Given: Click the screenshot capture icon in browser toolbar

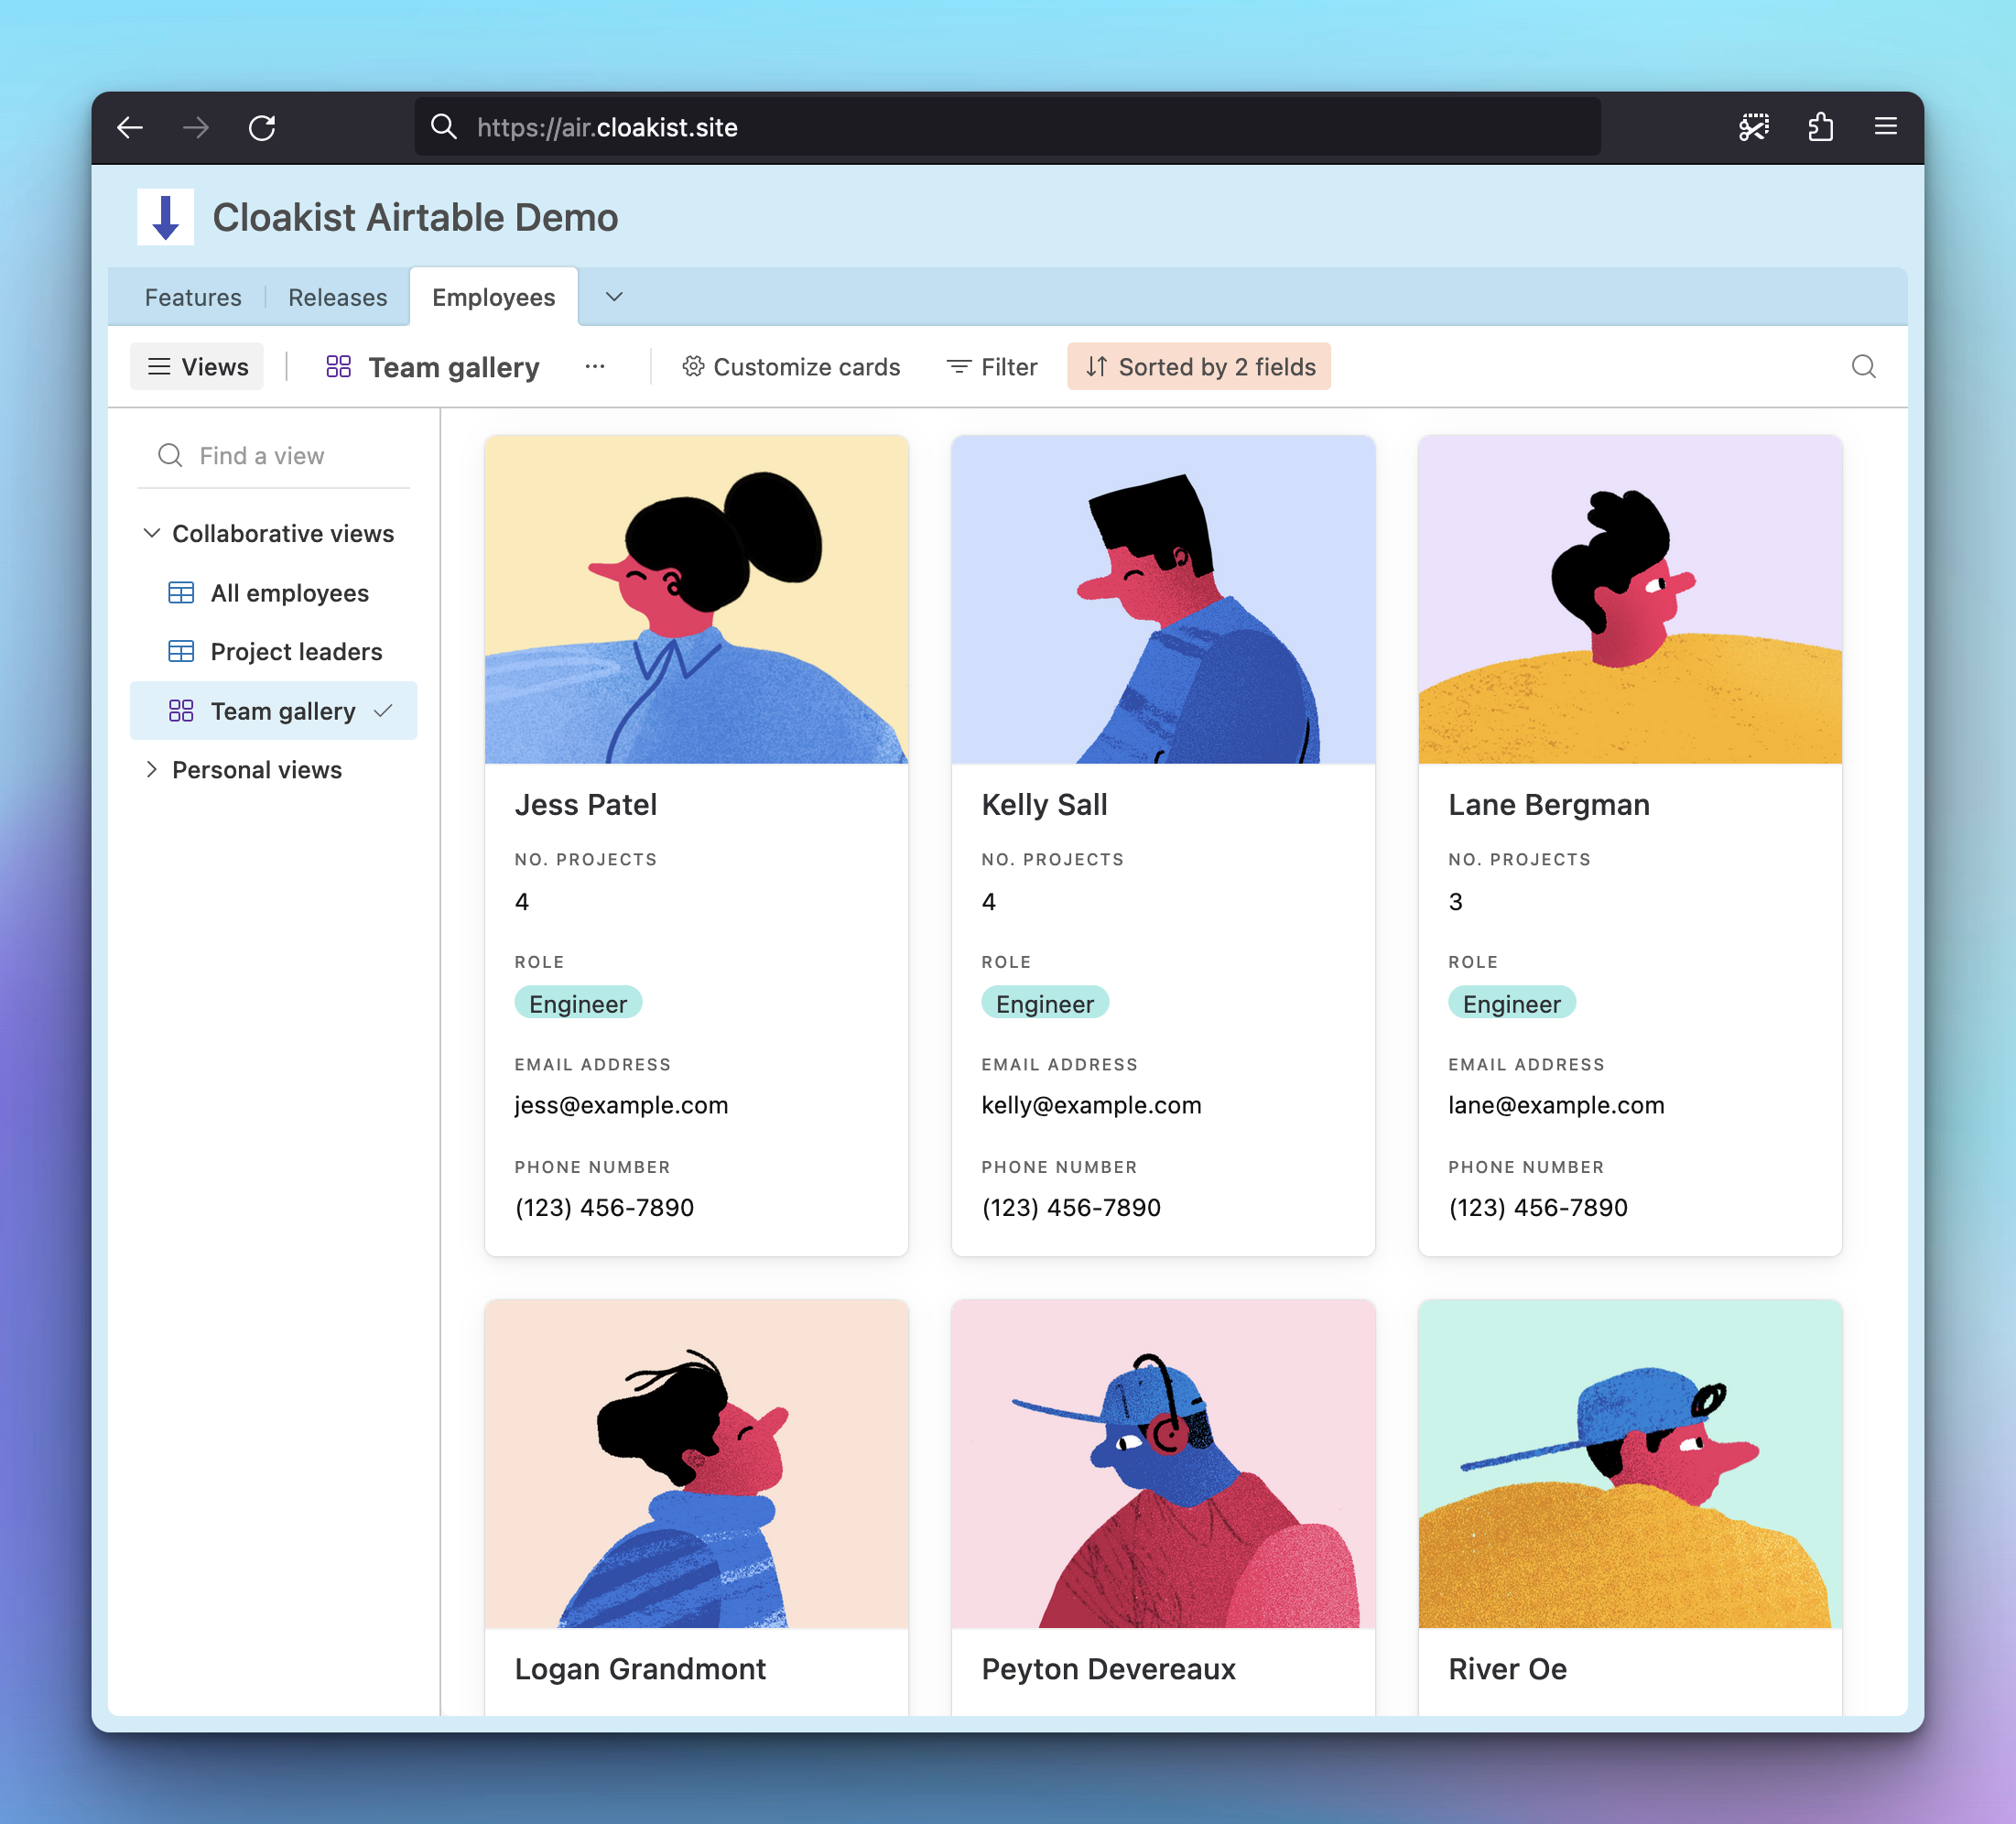Looking at the screenshot, I should (1754, 127).
